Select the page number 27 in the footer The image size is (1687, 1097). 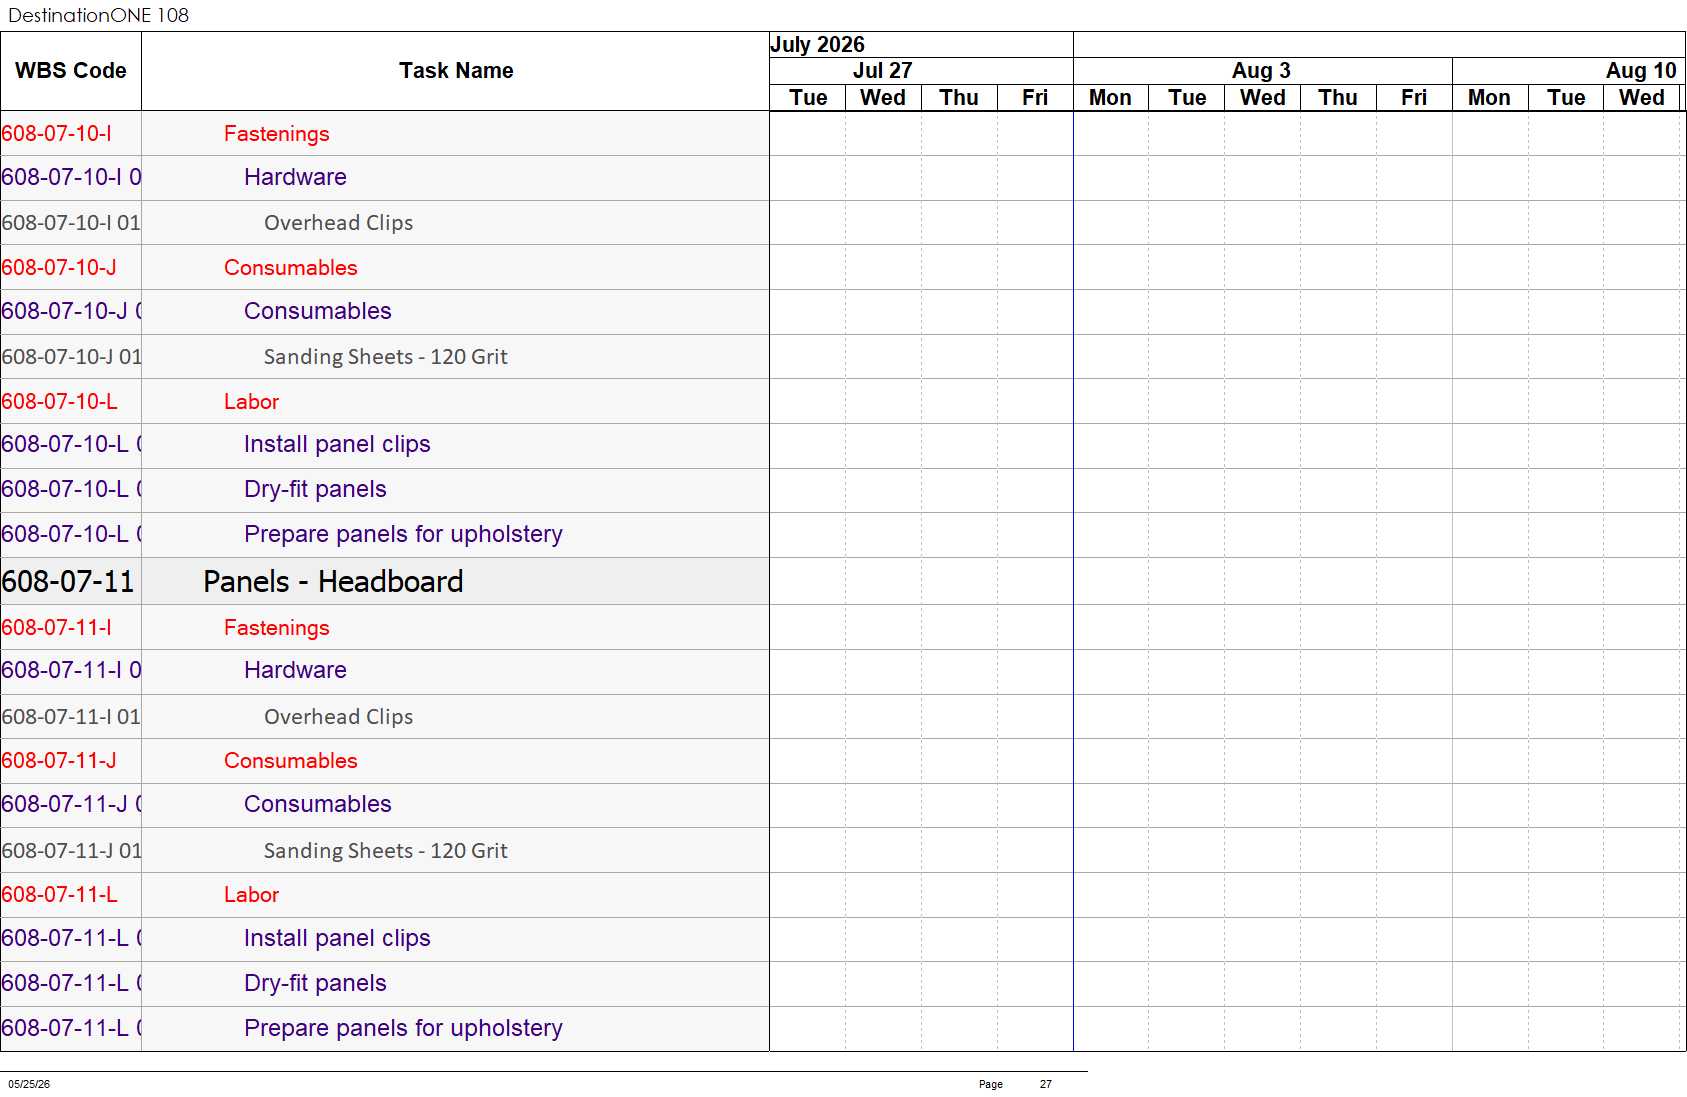(1045, 1084)
